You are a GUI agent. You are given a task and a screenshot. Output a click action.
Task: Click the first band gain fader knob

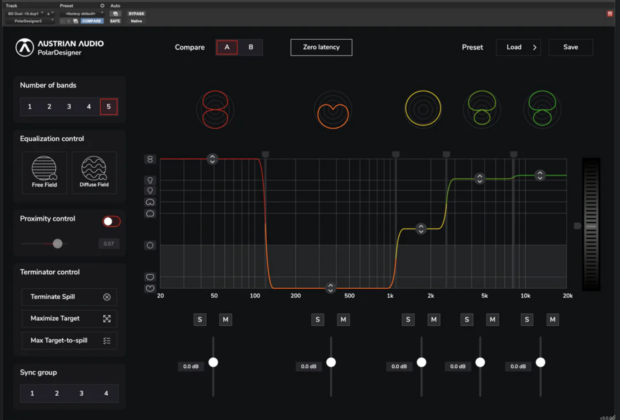pyautogui.click(x=213, y=362)
